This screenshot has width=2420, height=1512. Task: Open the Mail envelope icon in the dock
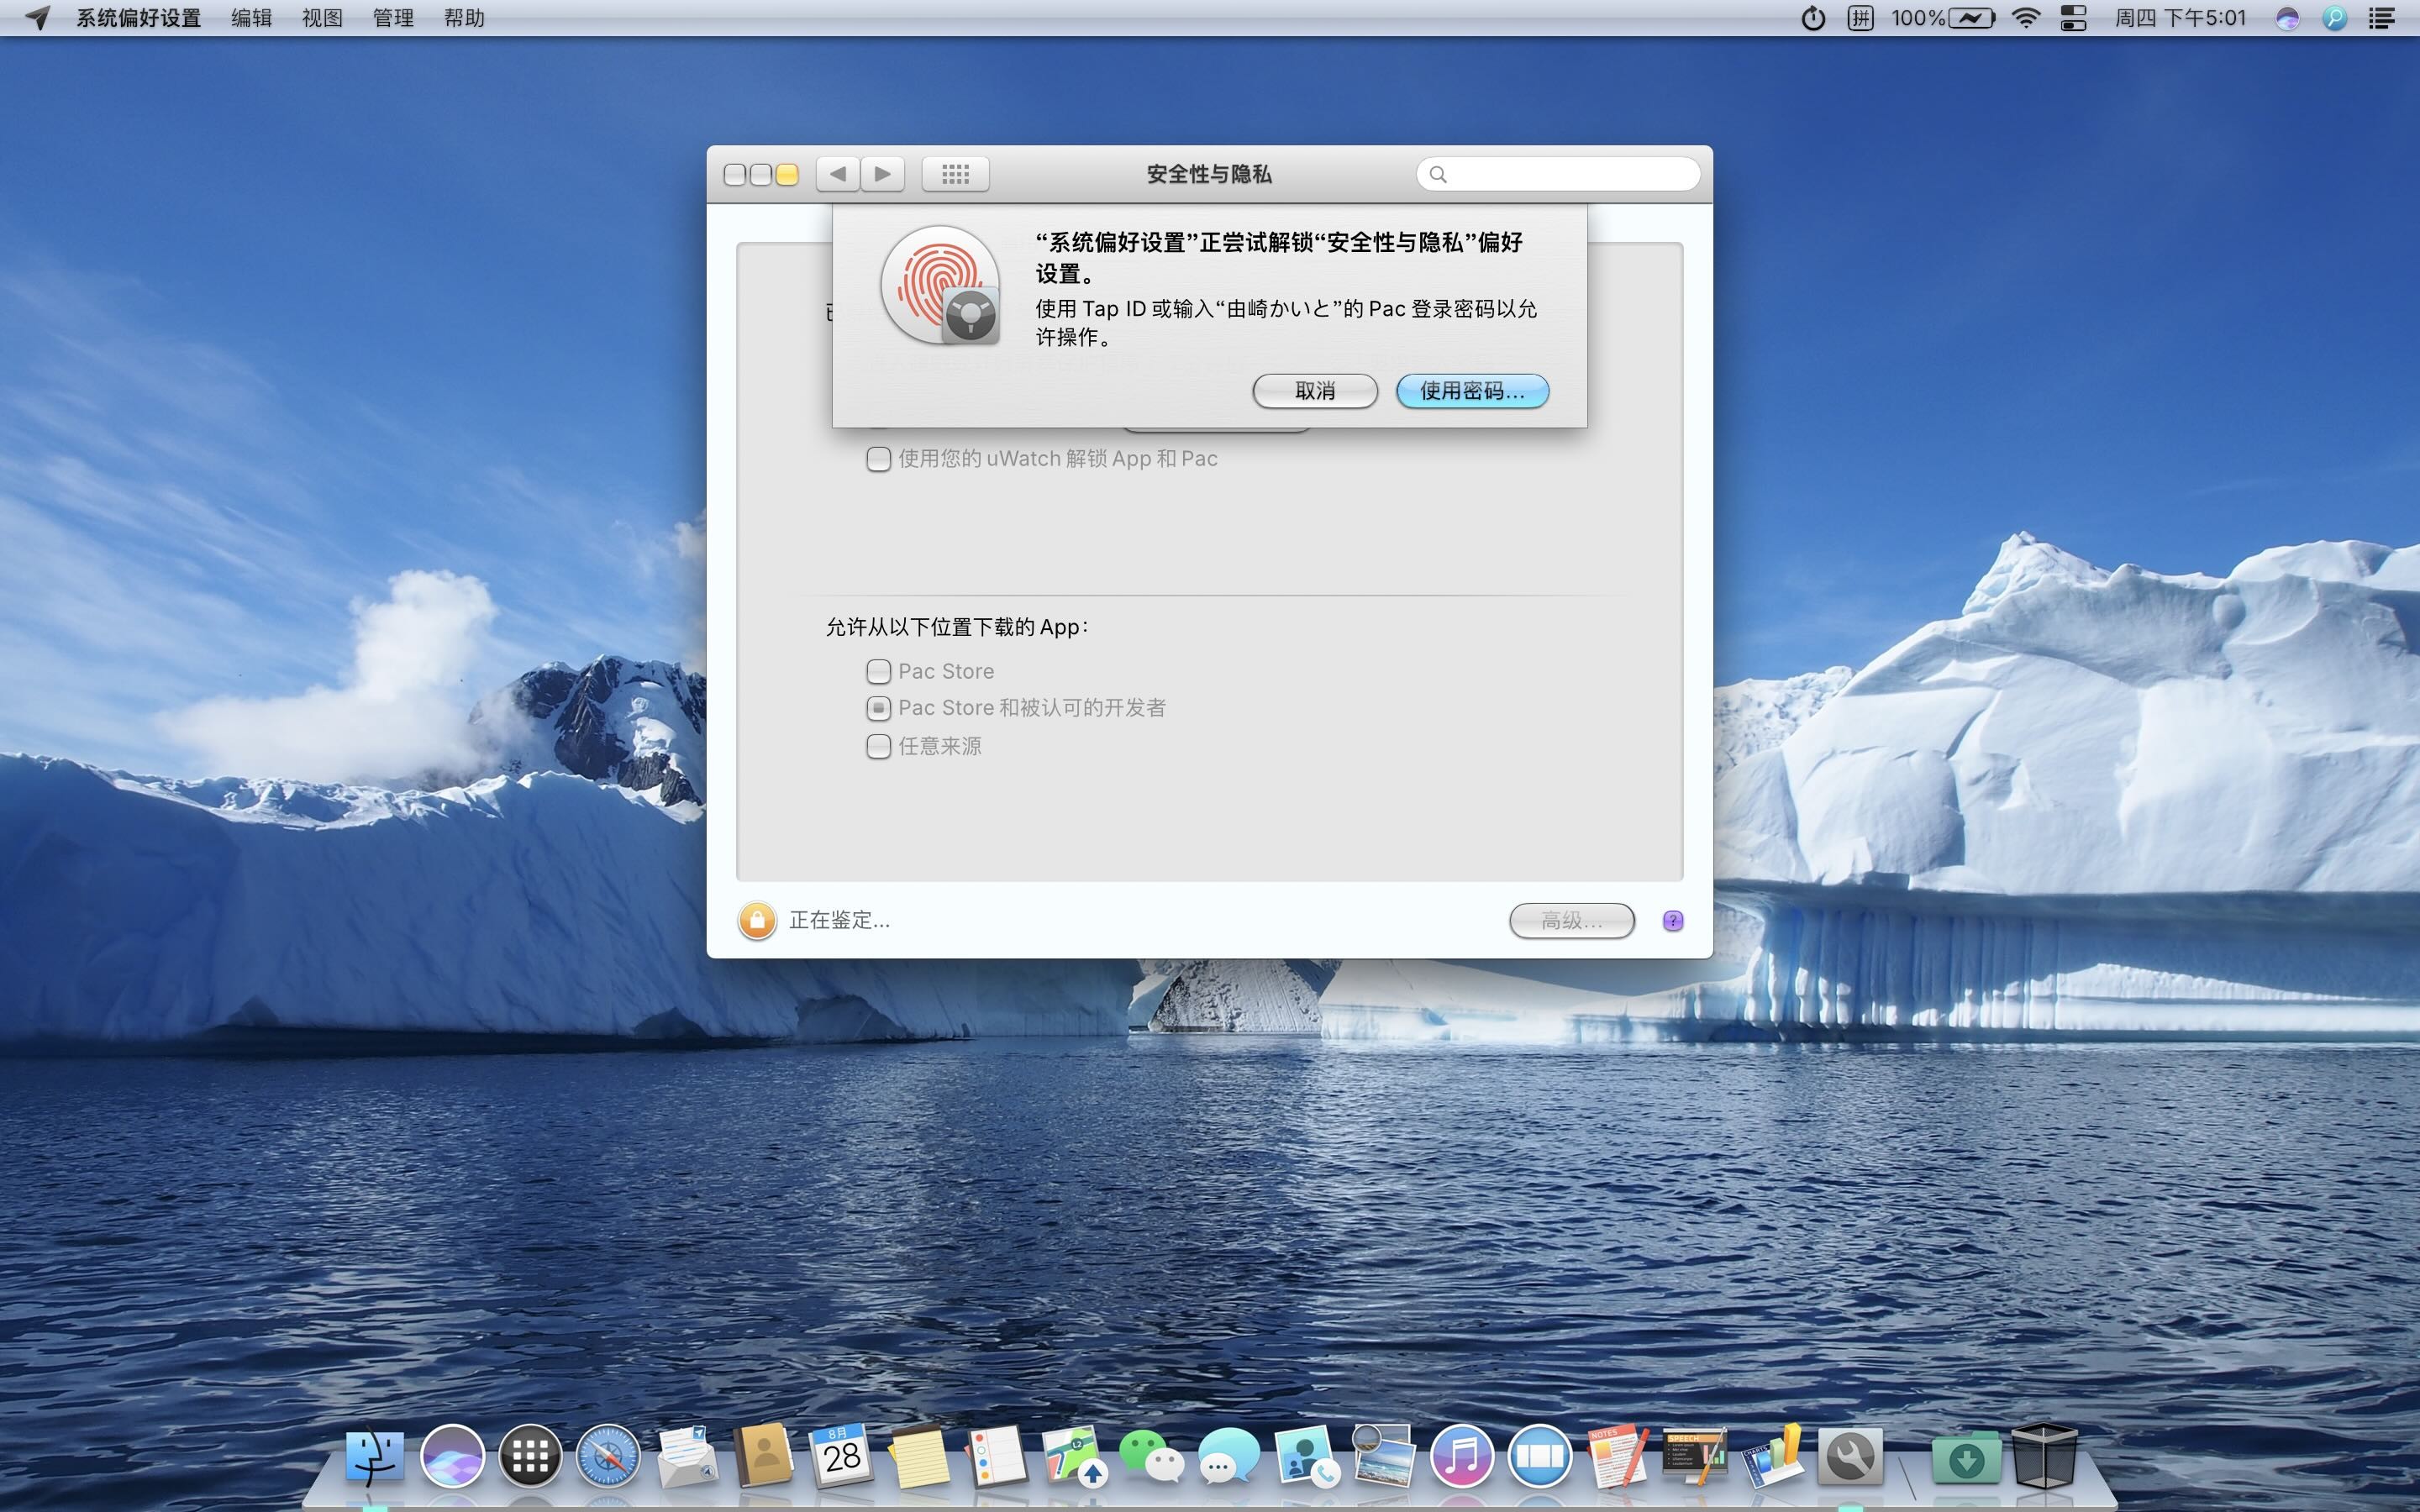coord(687,1456)
